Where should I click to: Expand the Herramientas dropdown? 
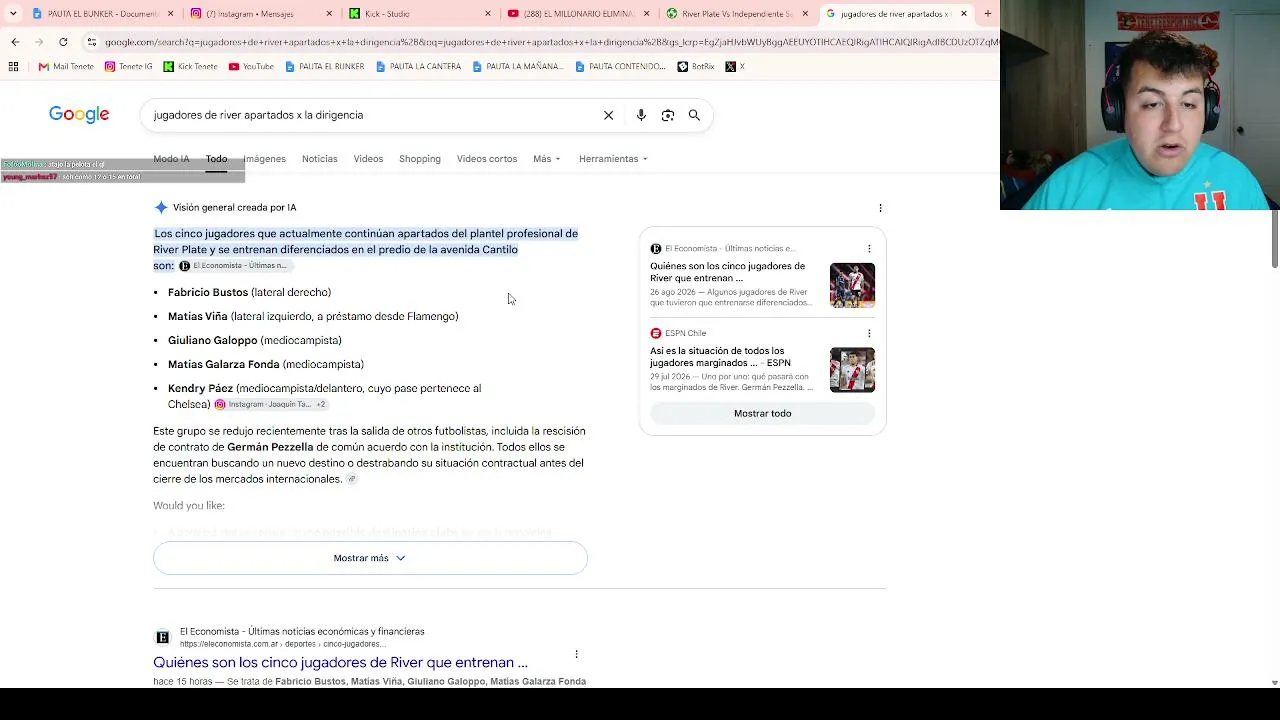click(x=613, y=159)
